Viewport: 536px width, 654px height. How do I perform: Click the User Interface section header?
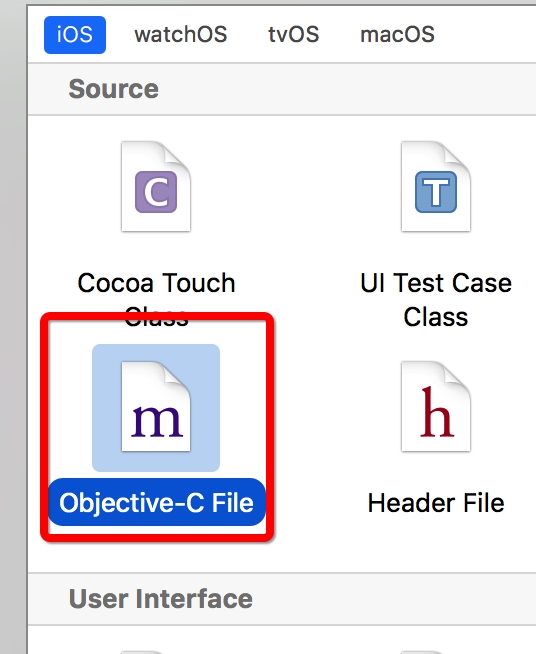pos(161,599)
